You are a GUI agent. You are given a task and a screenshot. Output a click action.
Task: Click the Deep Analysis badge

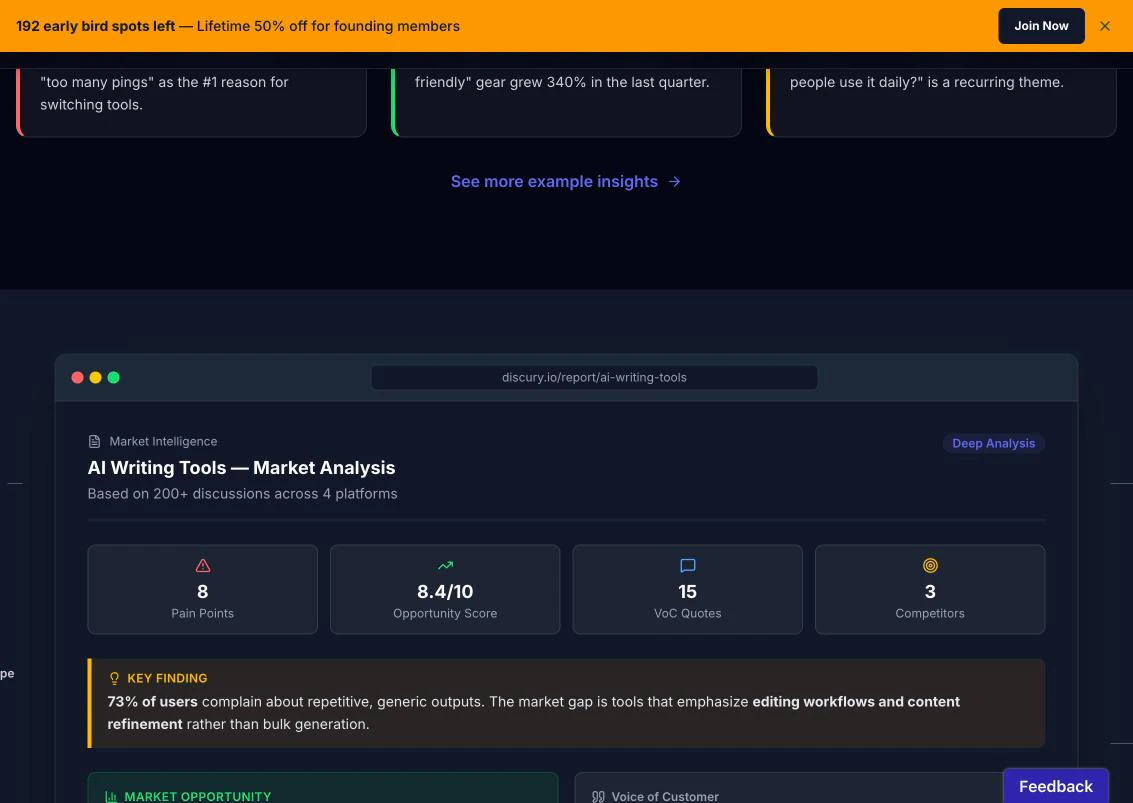(x=994, y=443)
